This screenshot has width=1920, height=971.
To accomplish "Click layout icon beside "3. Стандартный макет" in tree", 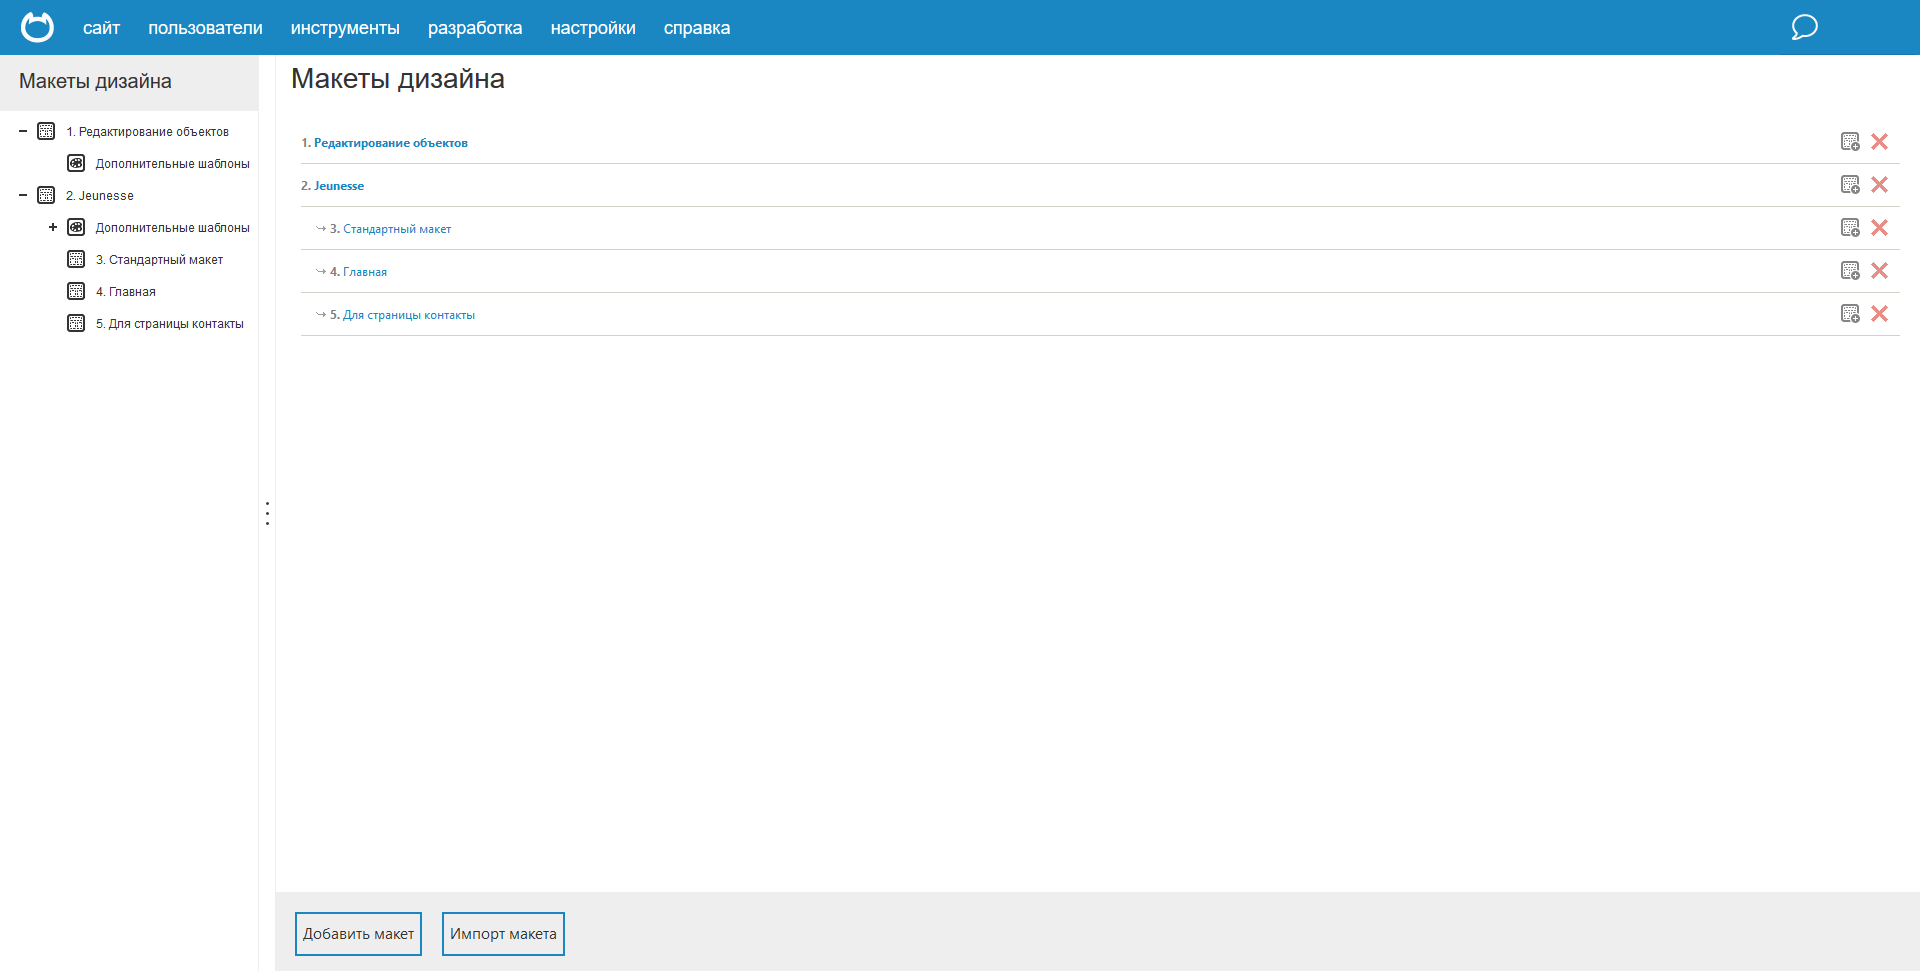I will click(x=76, y=259).
